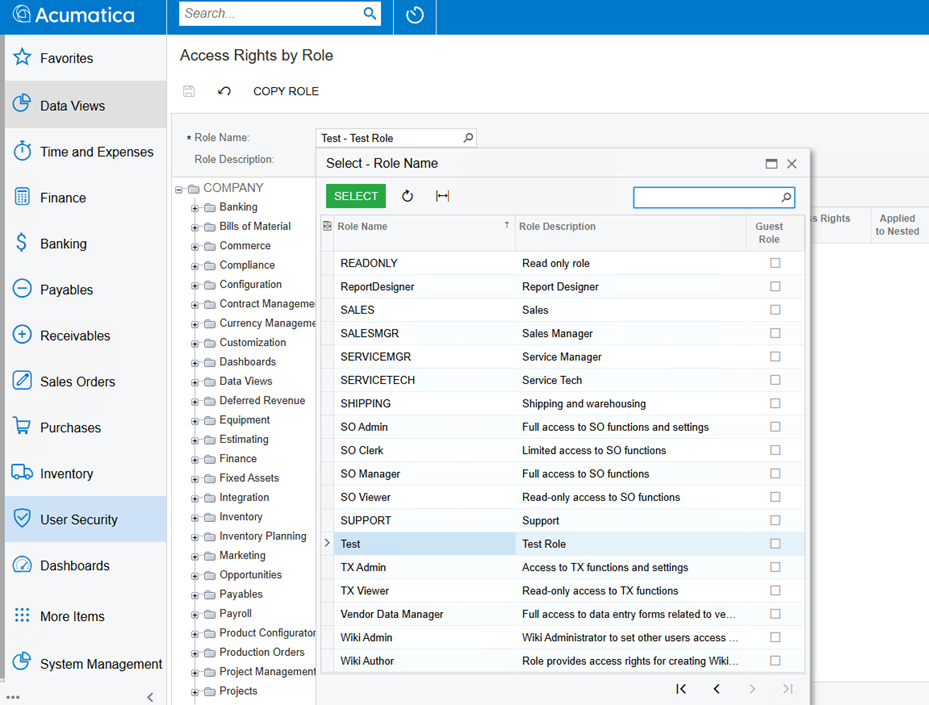The height and width of the screenshot is (705, 929).
Task: Expand the Configuration tree folder
Action: 194,286
